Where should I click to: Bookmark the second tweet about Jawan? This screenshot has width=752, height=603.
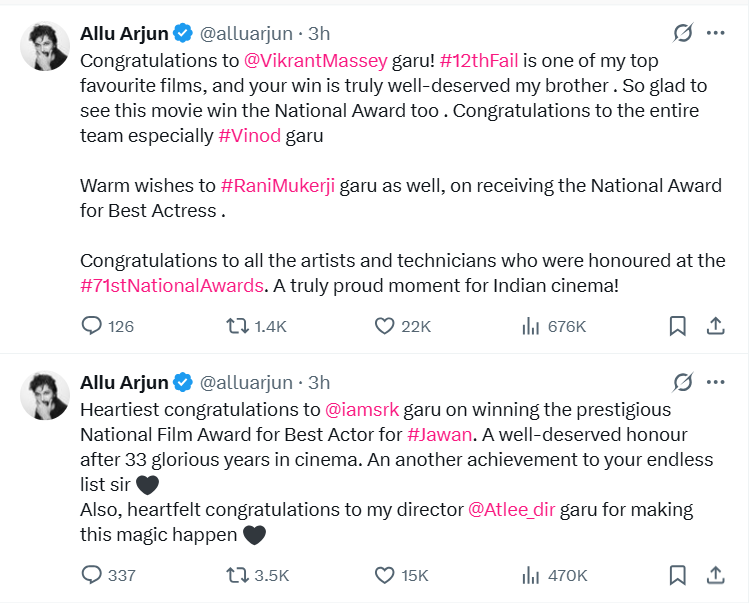pyautogui.click(x=677, y=575)
